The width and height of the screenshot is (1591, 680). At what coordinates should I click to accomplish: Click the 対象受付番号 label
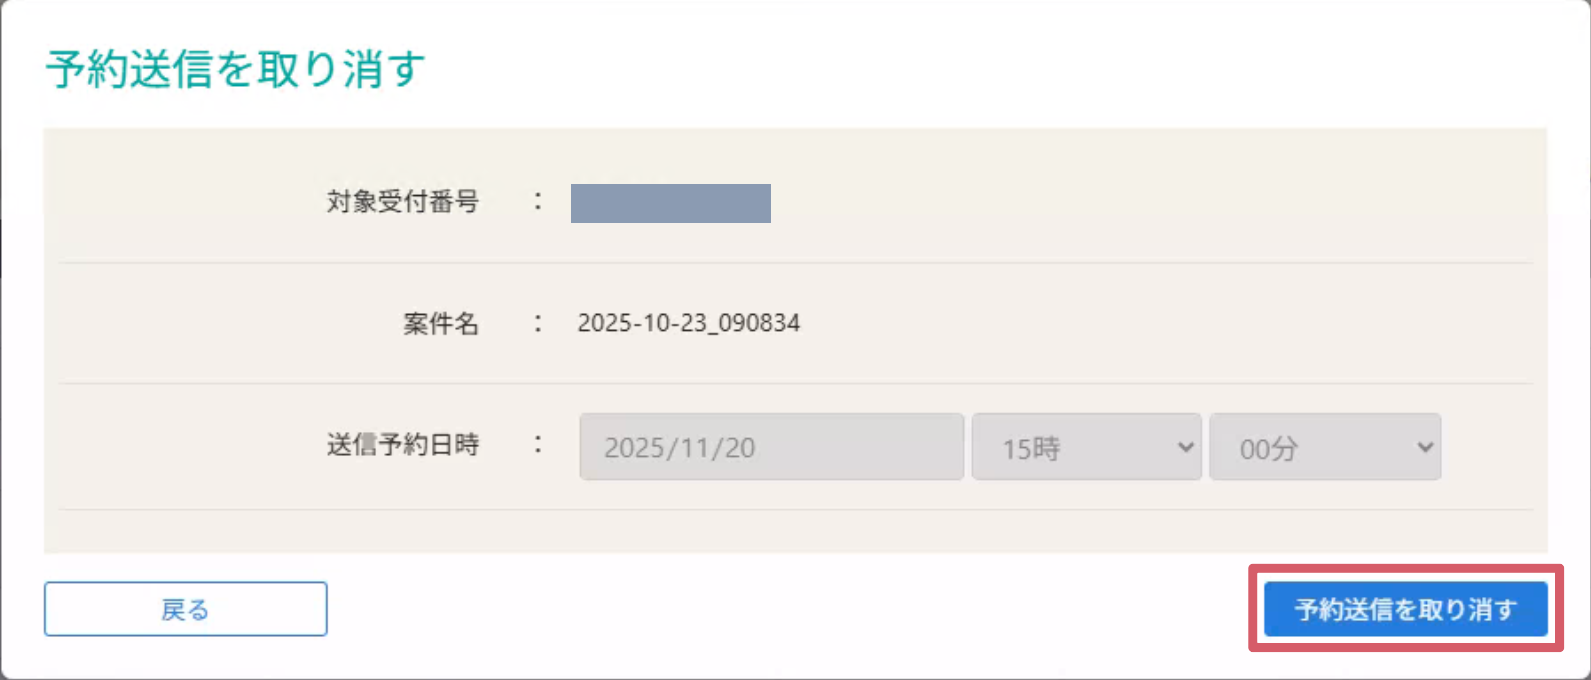click(402, 202)
